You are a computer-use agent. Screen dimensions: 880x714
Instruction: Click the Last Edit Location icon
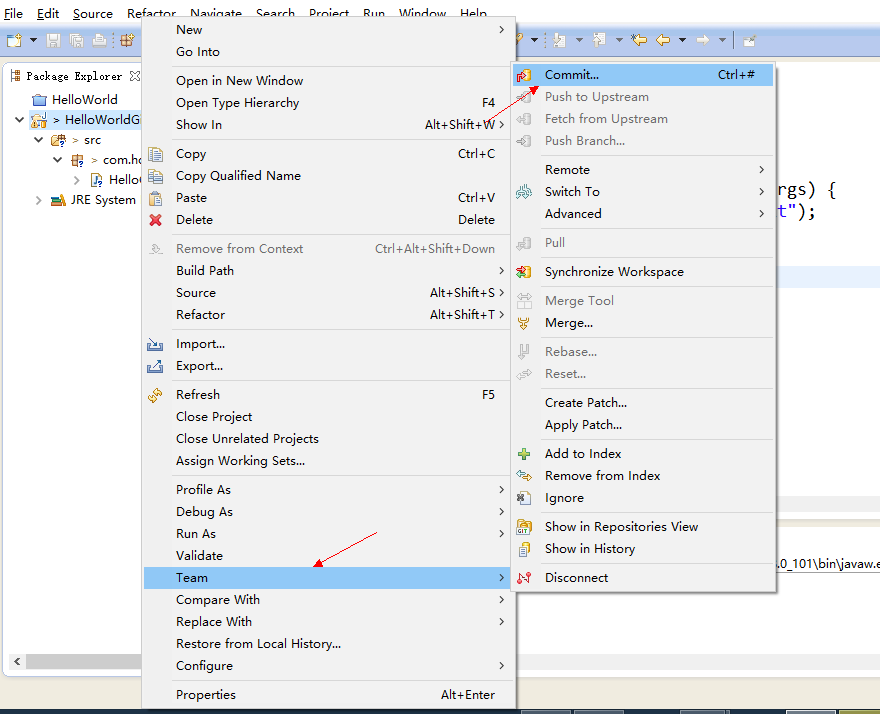639,40
